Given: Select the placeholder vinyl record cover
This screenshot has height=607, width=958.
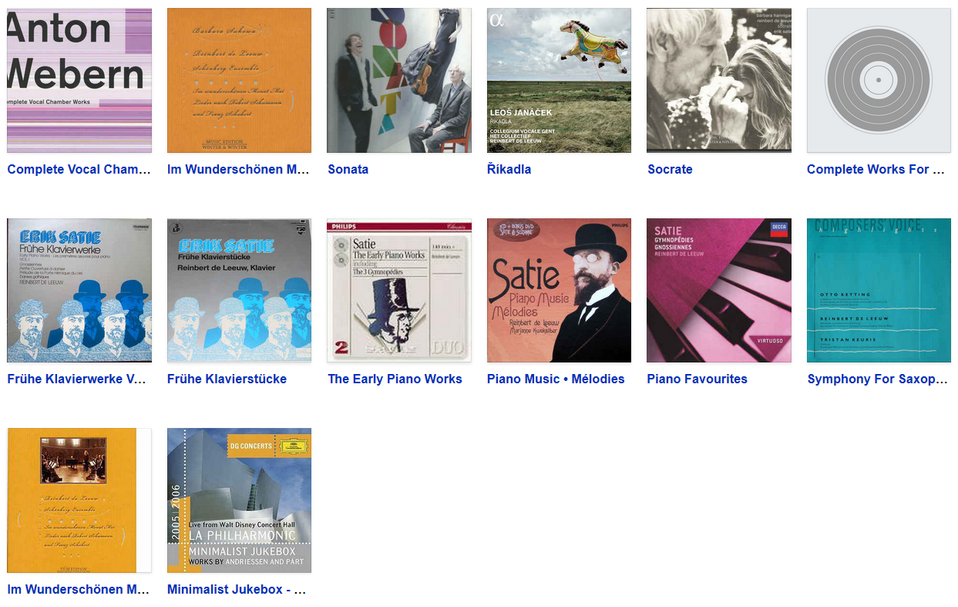Looking at the screenshot, I should click(879, 80).
